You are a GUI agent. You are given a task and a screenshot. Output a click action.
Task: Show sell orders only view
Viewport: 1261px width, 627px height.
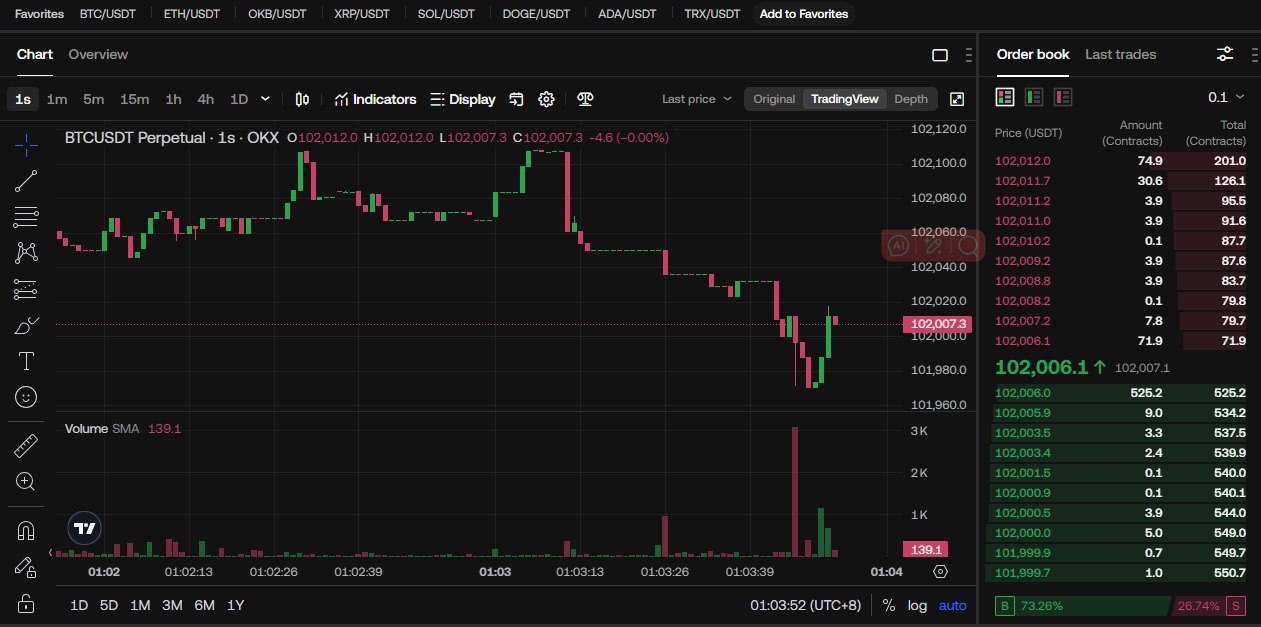pyautogui.click(x=1063, y=97)
